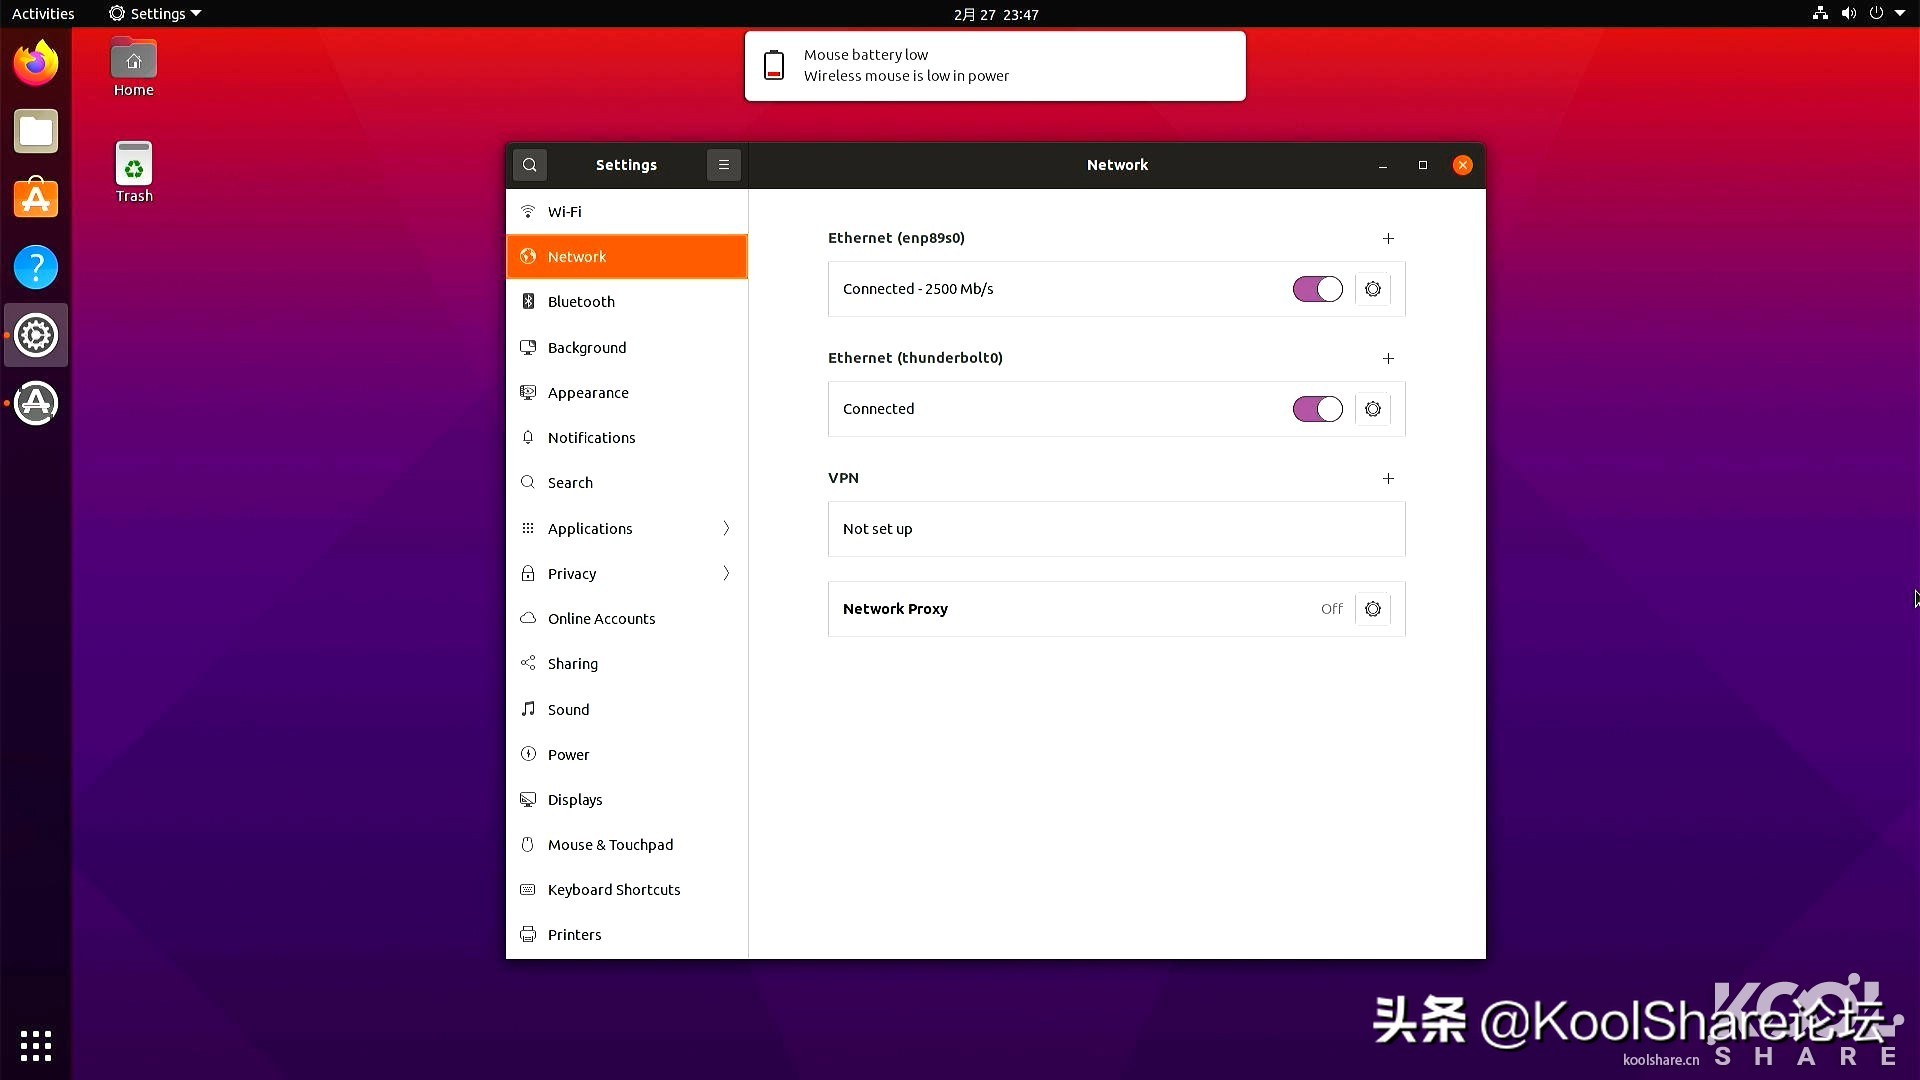
Task: Open the Activities overview
Action: [43, 13]
